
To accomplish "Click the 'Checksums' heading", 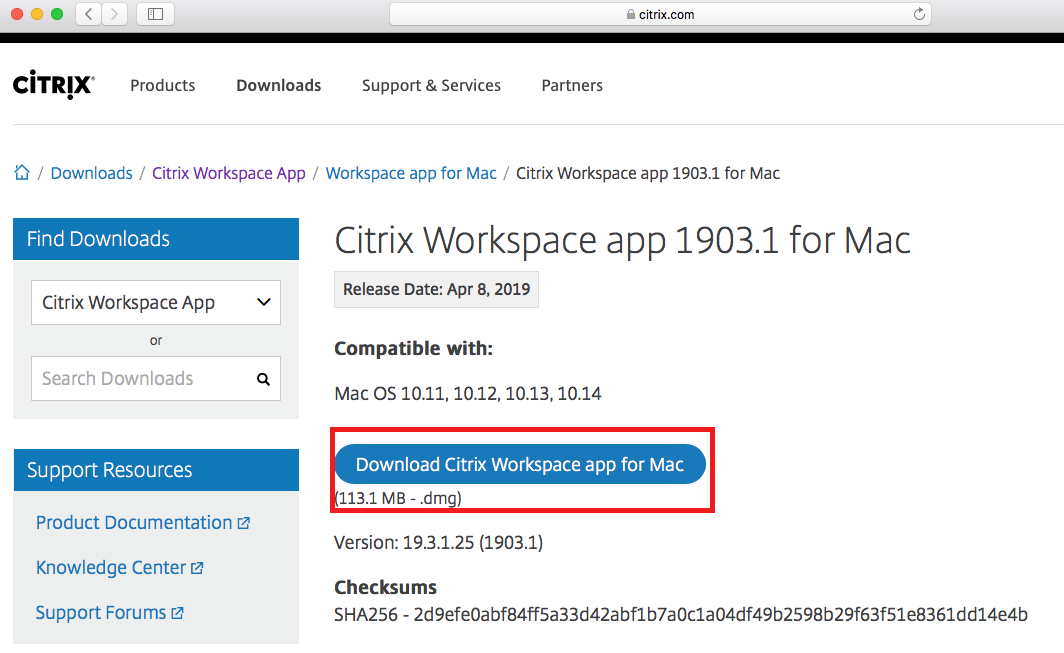I will tap(385, 587).
